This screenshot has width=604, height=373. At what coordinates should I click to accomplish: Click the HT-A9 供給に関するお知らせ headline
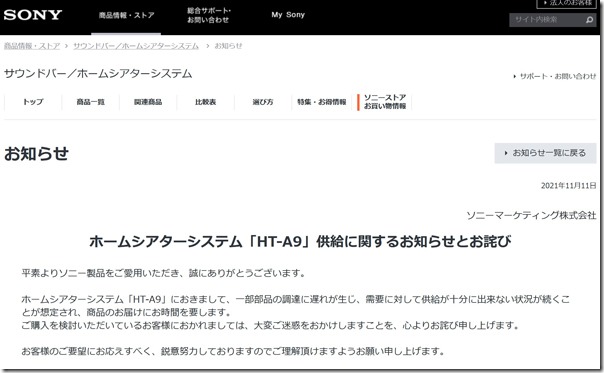point(300,242)
